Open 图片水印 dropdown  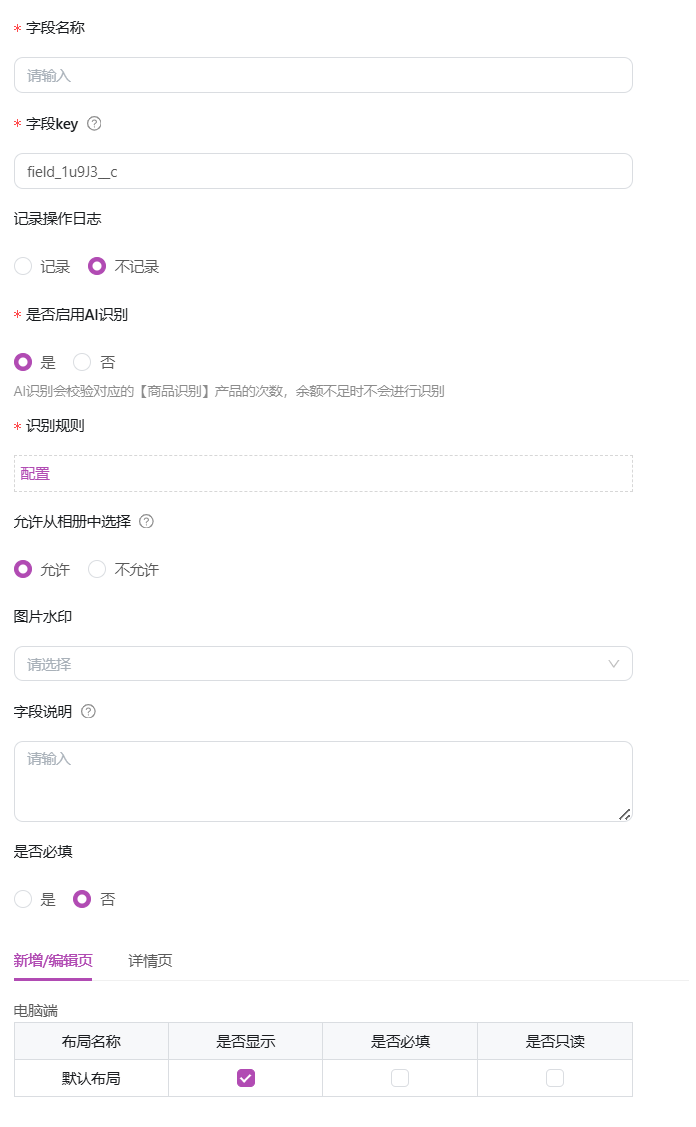324,664
